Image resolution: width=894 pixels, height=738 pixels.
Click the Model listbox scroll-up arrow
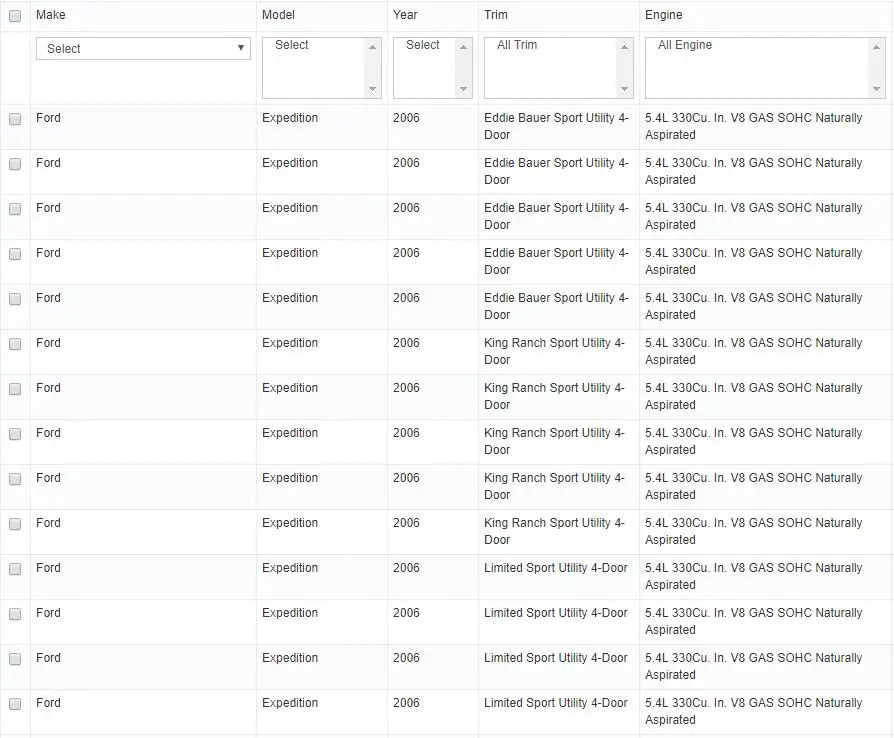coord(372,47)
